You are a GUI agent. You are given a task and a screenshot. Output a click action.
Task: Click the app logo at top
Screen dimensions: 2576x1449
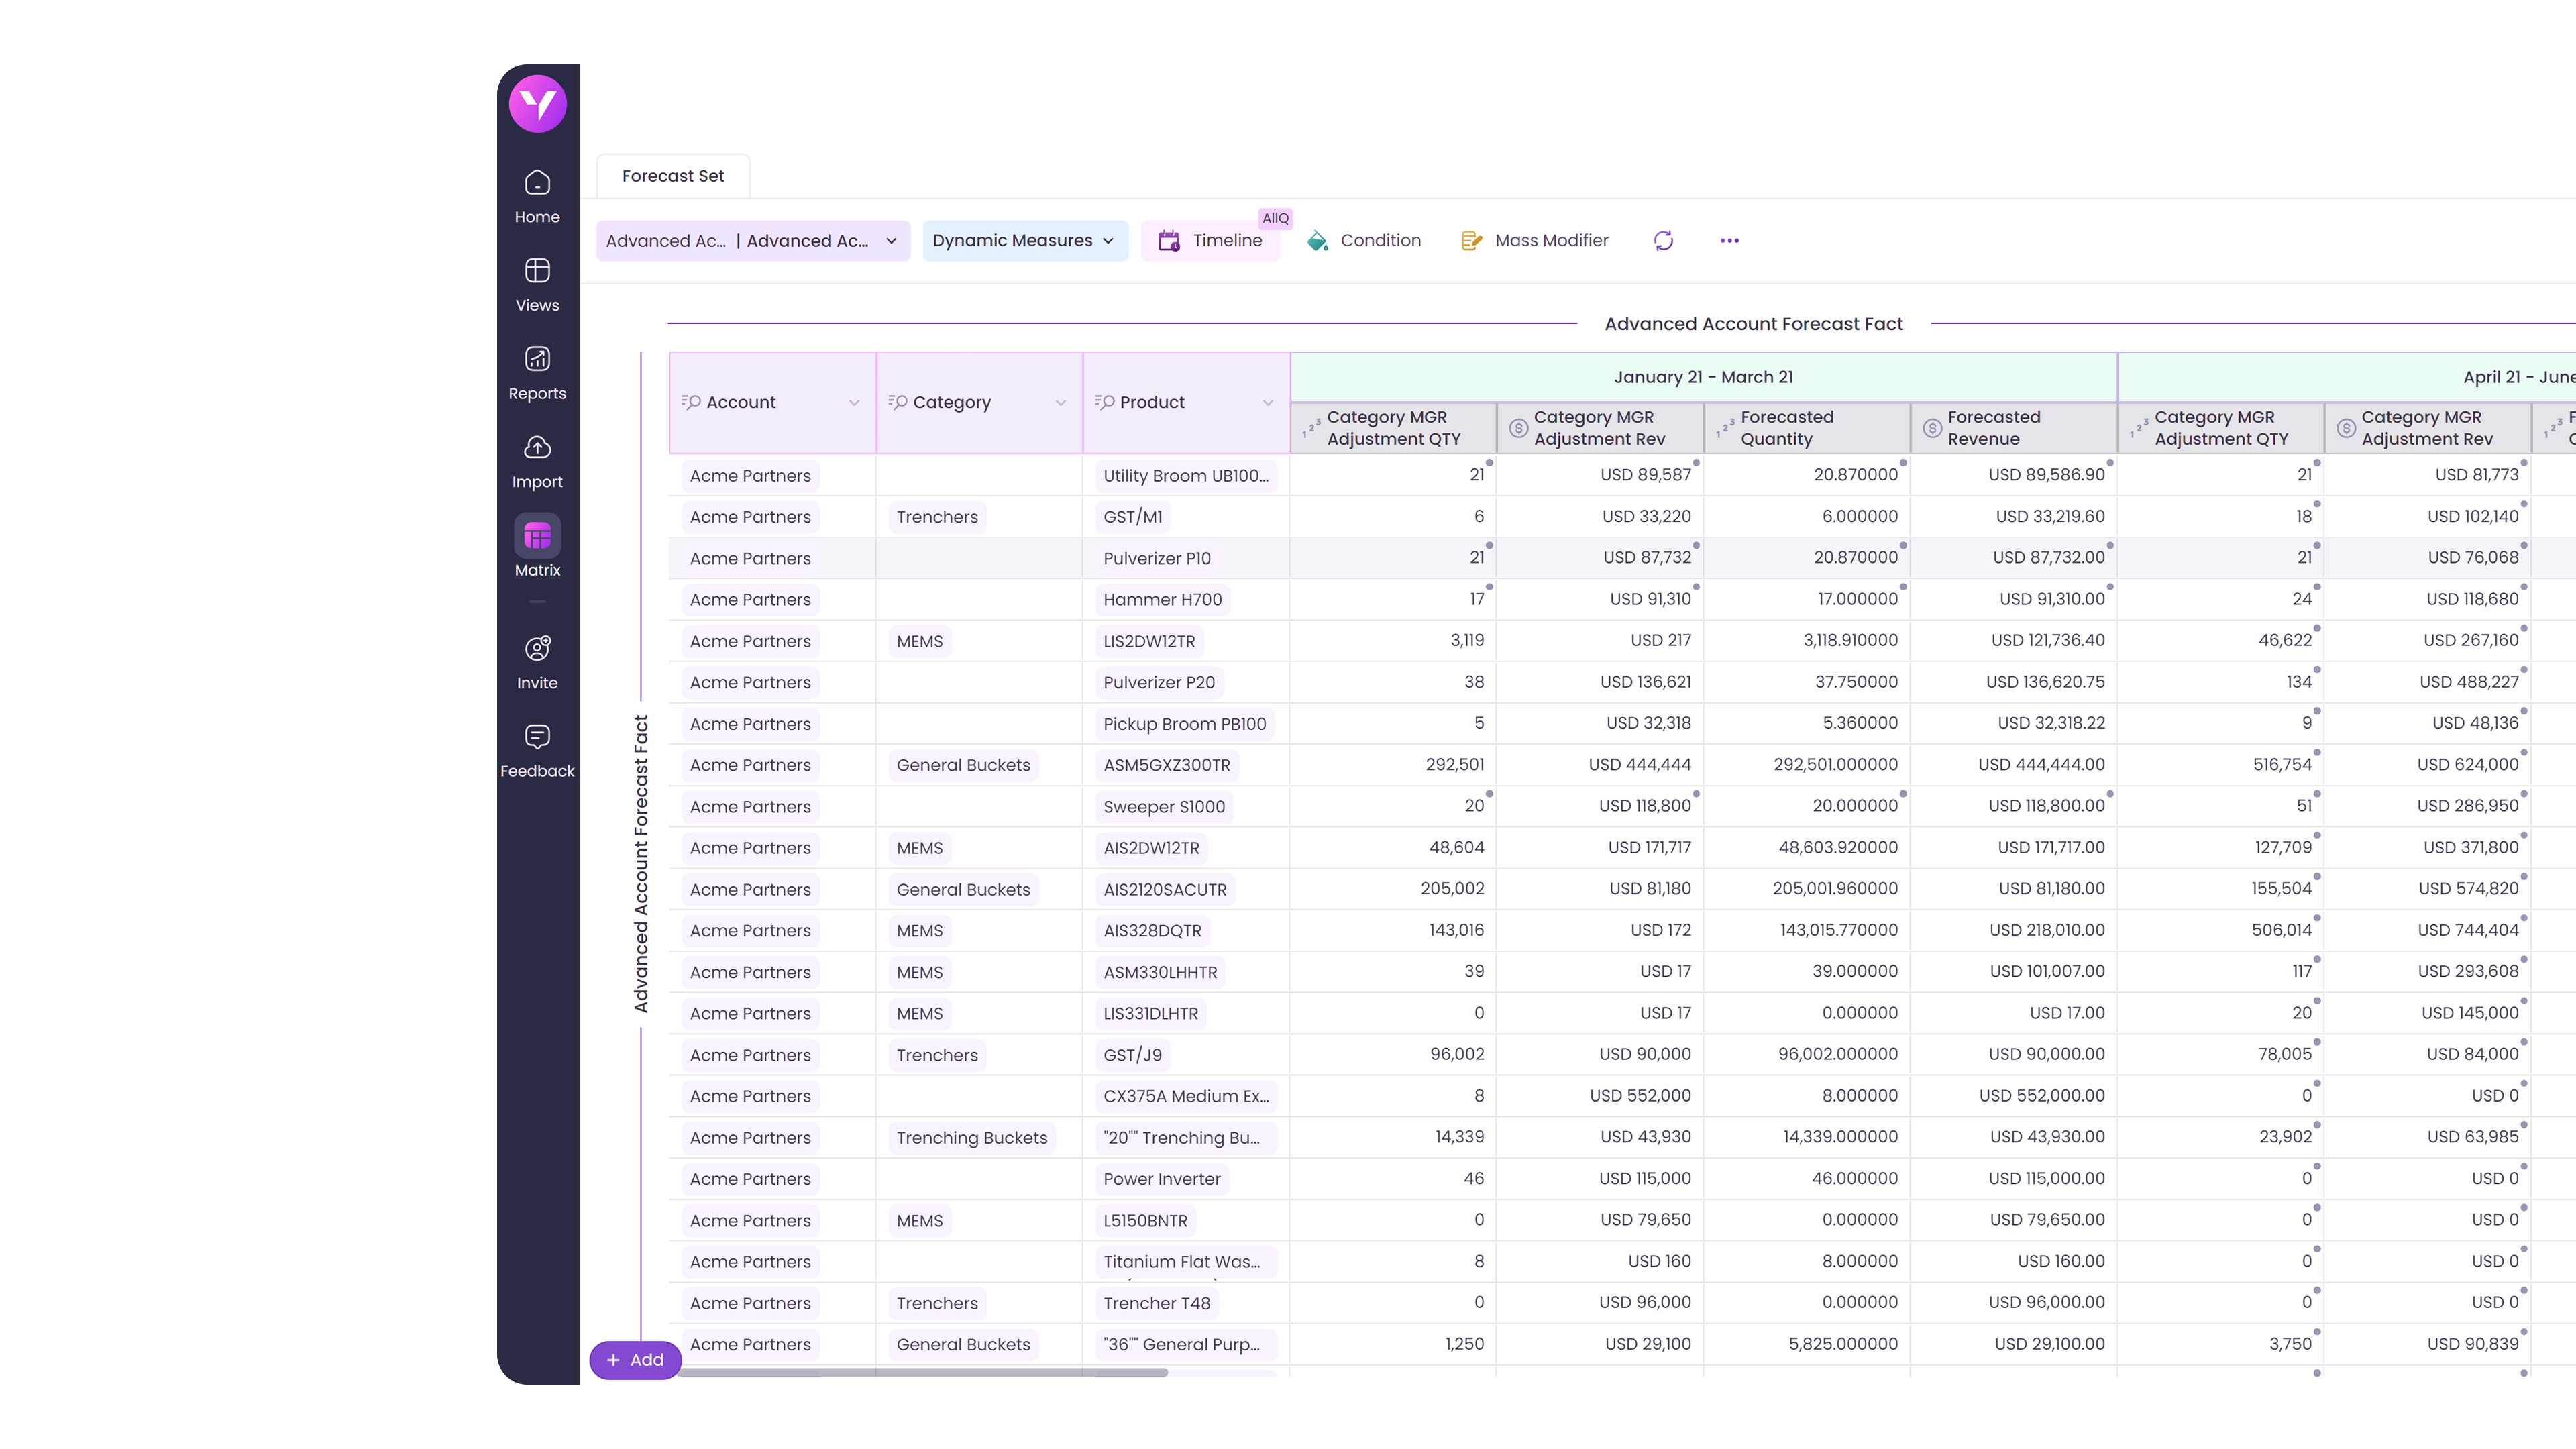537,104
